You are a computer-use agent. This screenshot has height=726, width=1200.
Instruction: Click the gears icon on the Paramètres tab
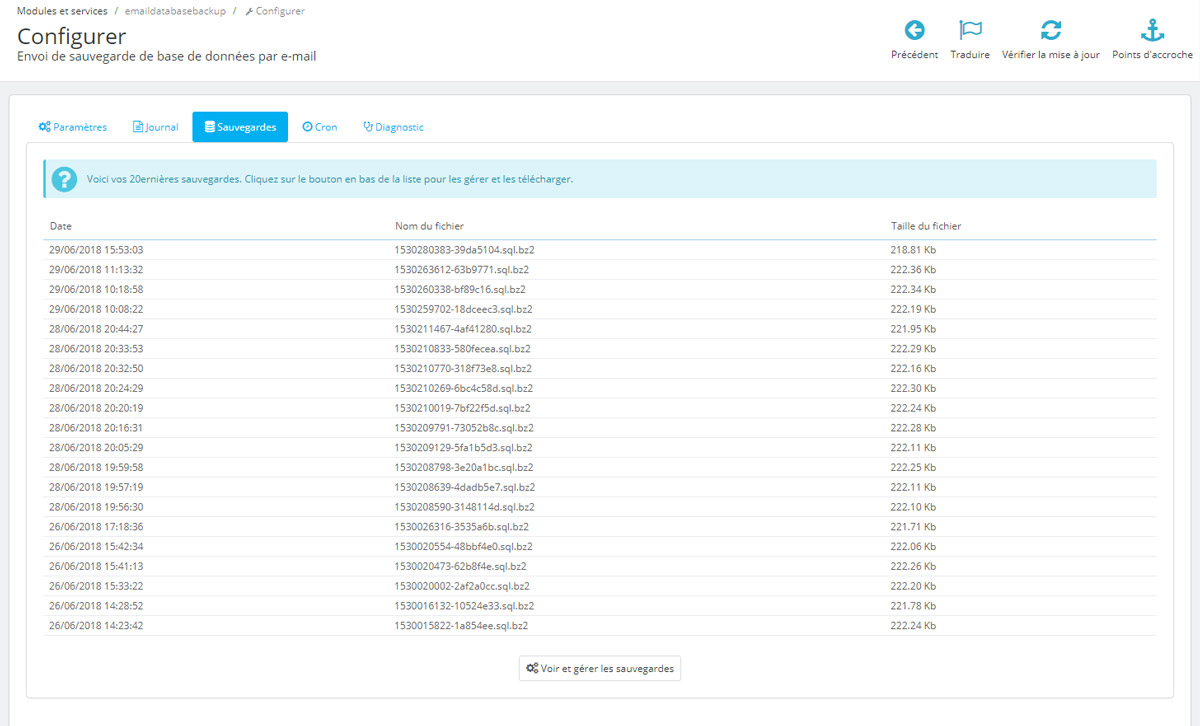pos(43,127)
